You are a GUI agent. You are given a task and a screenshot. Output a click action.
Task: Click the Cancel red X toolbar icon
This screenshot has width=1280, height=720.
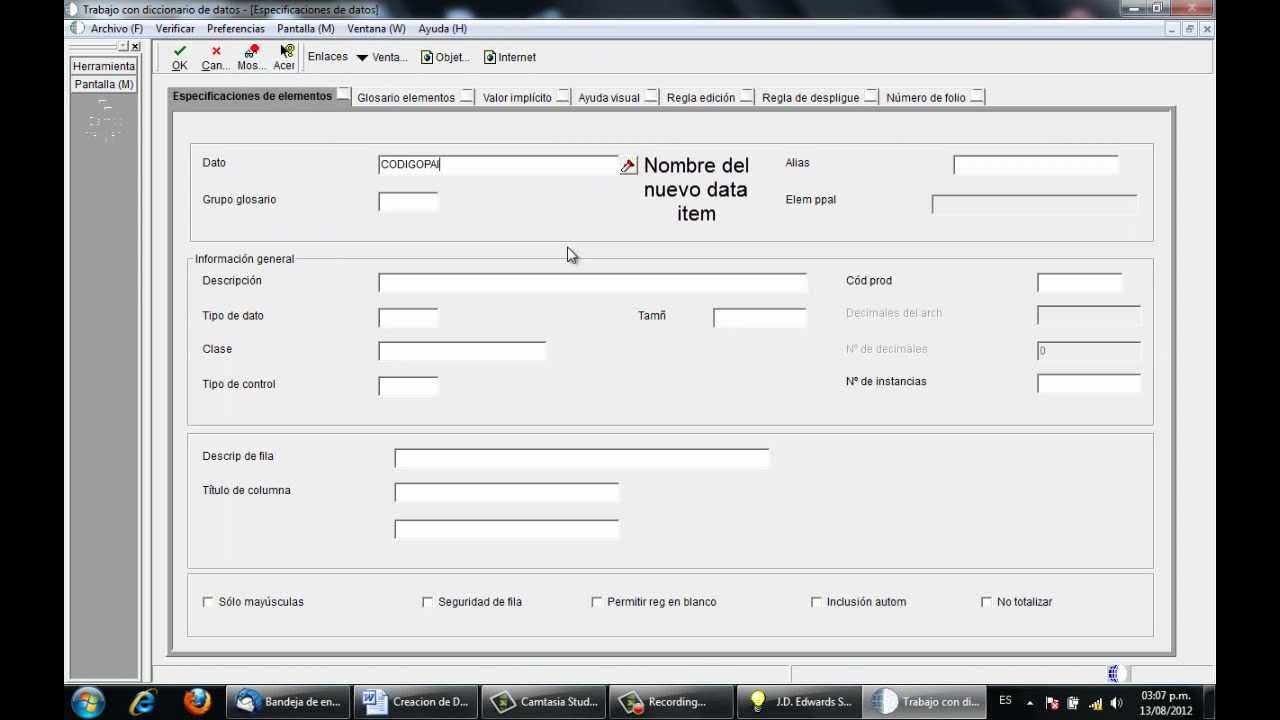216,51
